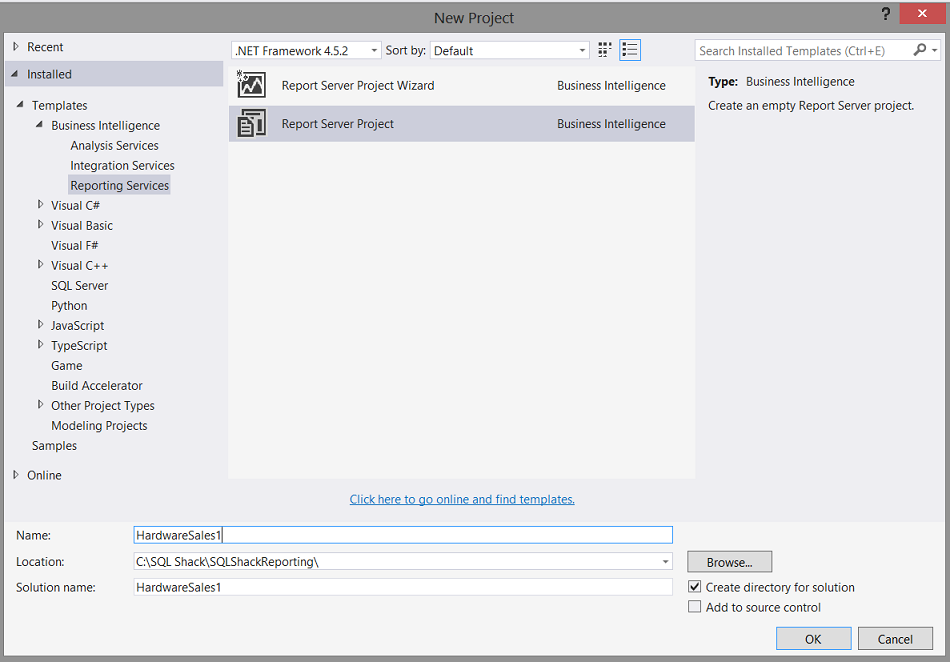Collapse the Installed section
Screen dimensions: 950x662
[15, 73]
